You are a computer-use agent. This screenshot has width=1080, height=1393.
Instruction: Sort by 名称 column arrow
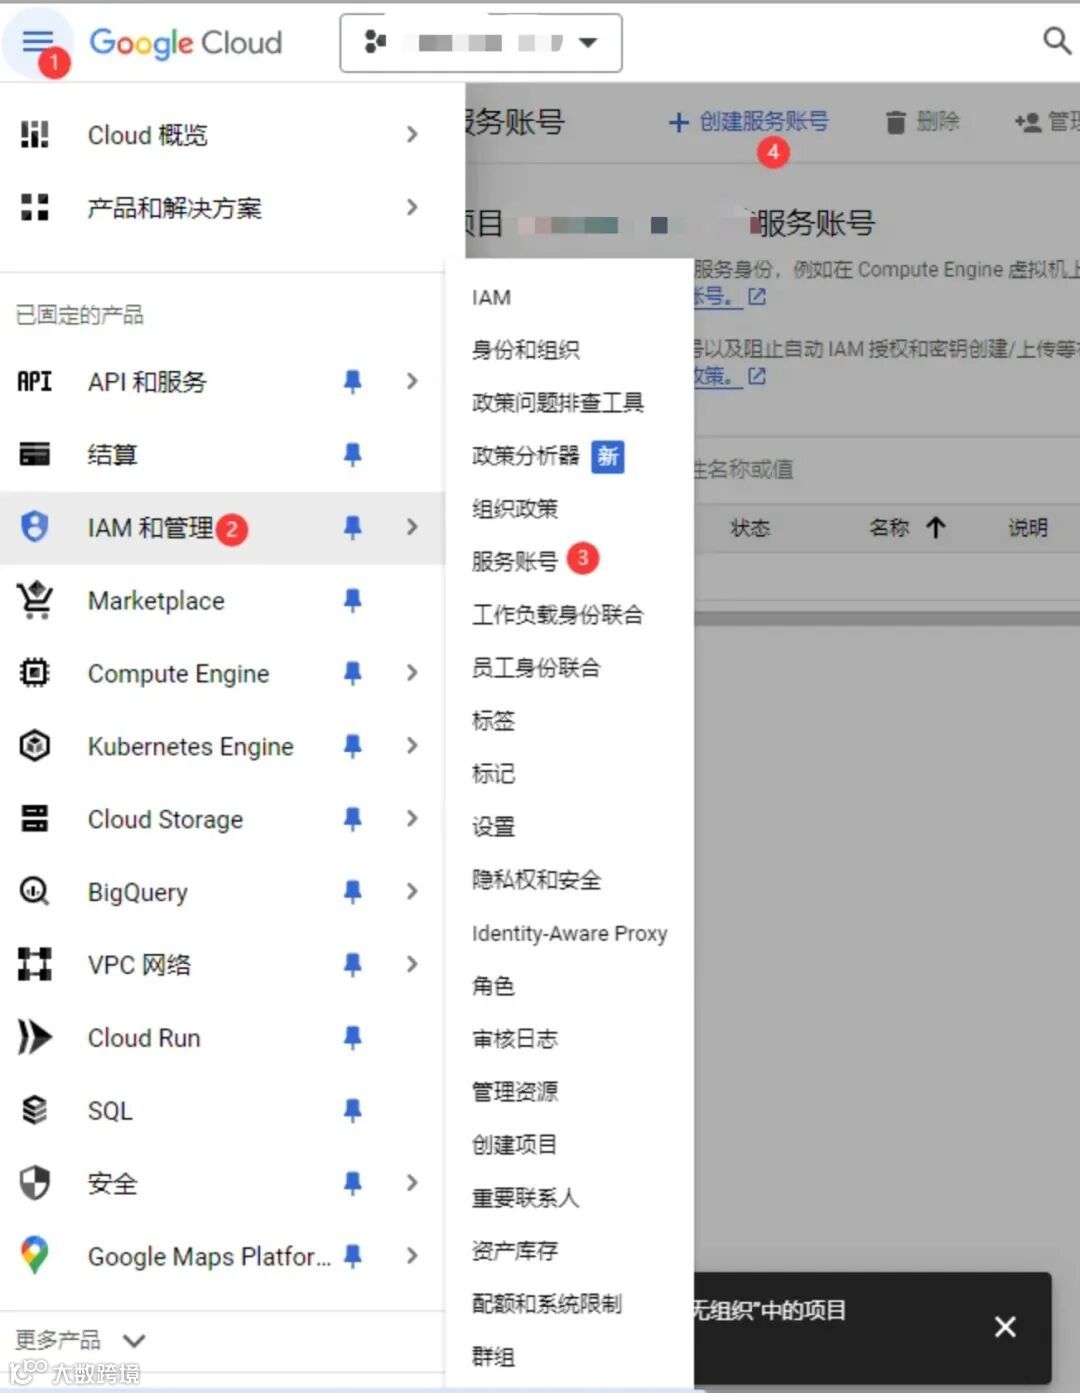(935, 527)
